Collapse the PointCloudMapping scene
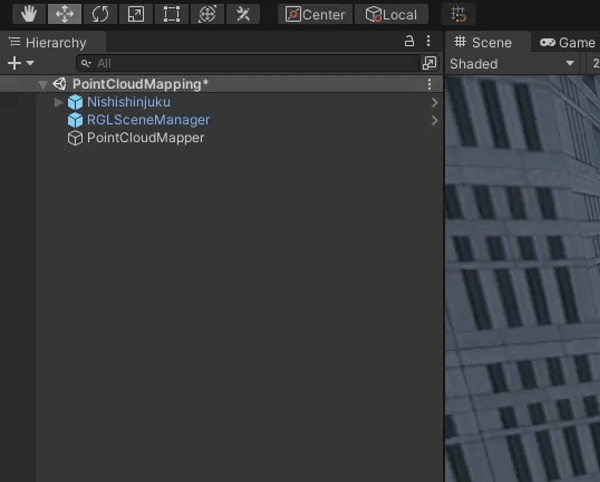The width and height of the screenshot is (600, 482). point(42,85)
